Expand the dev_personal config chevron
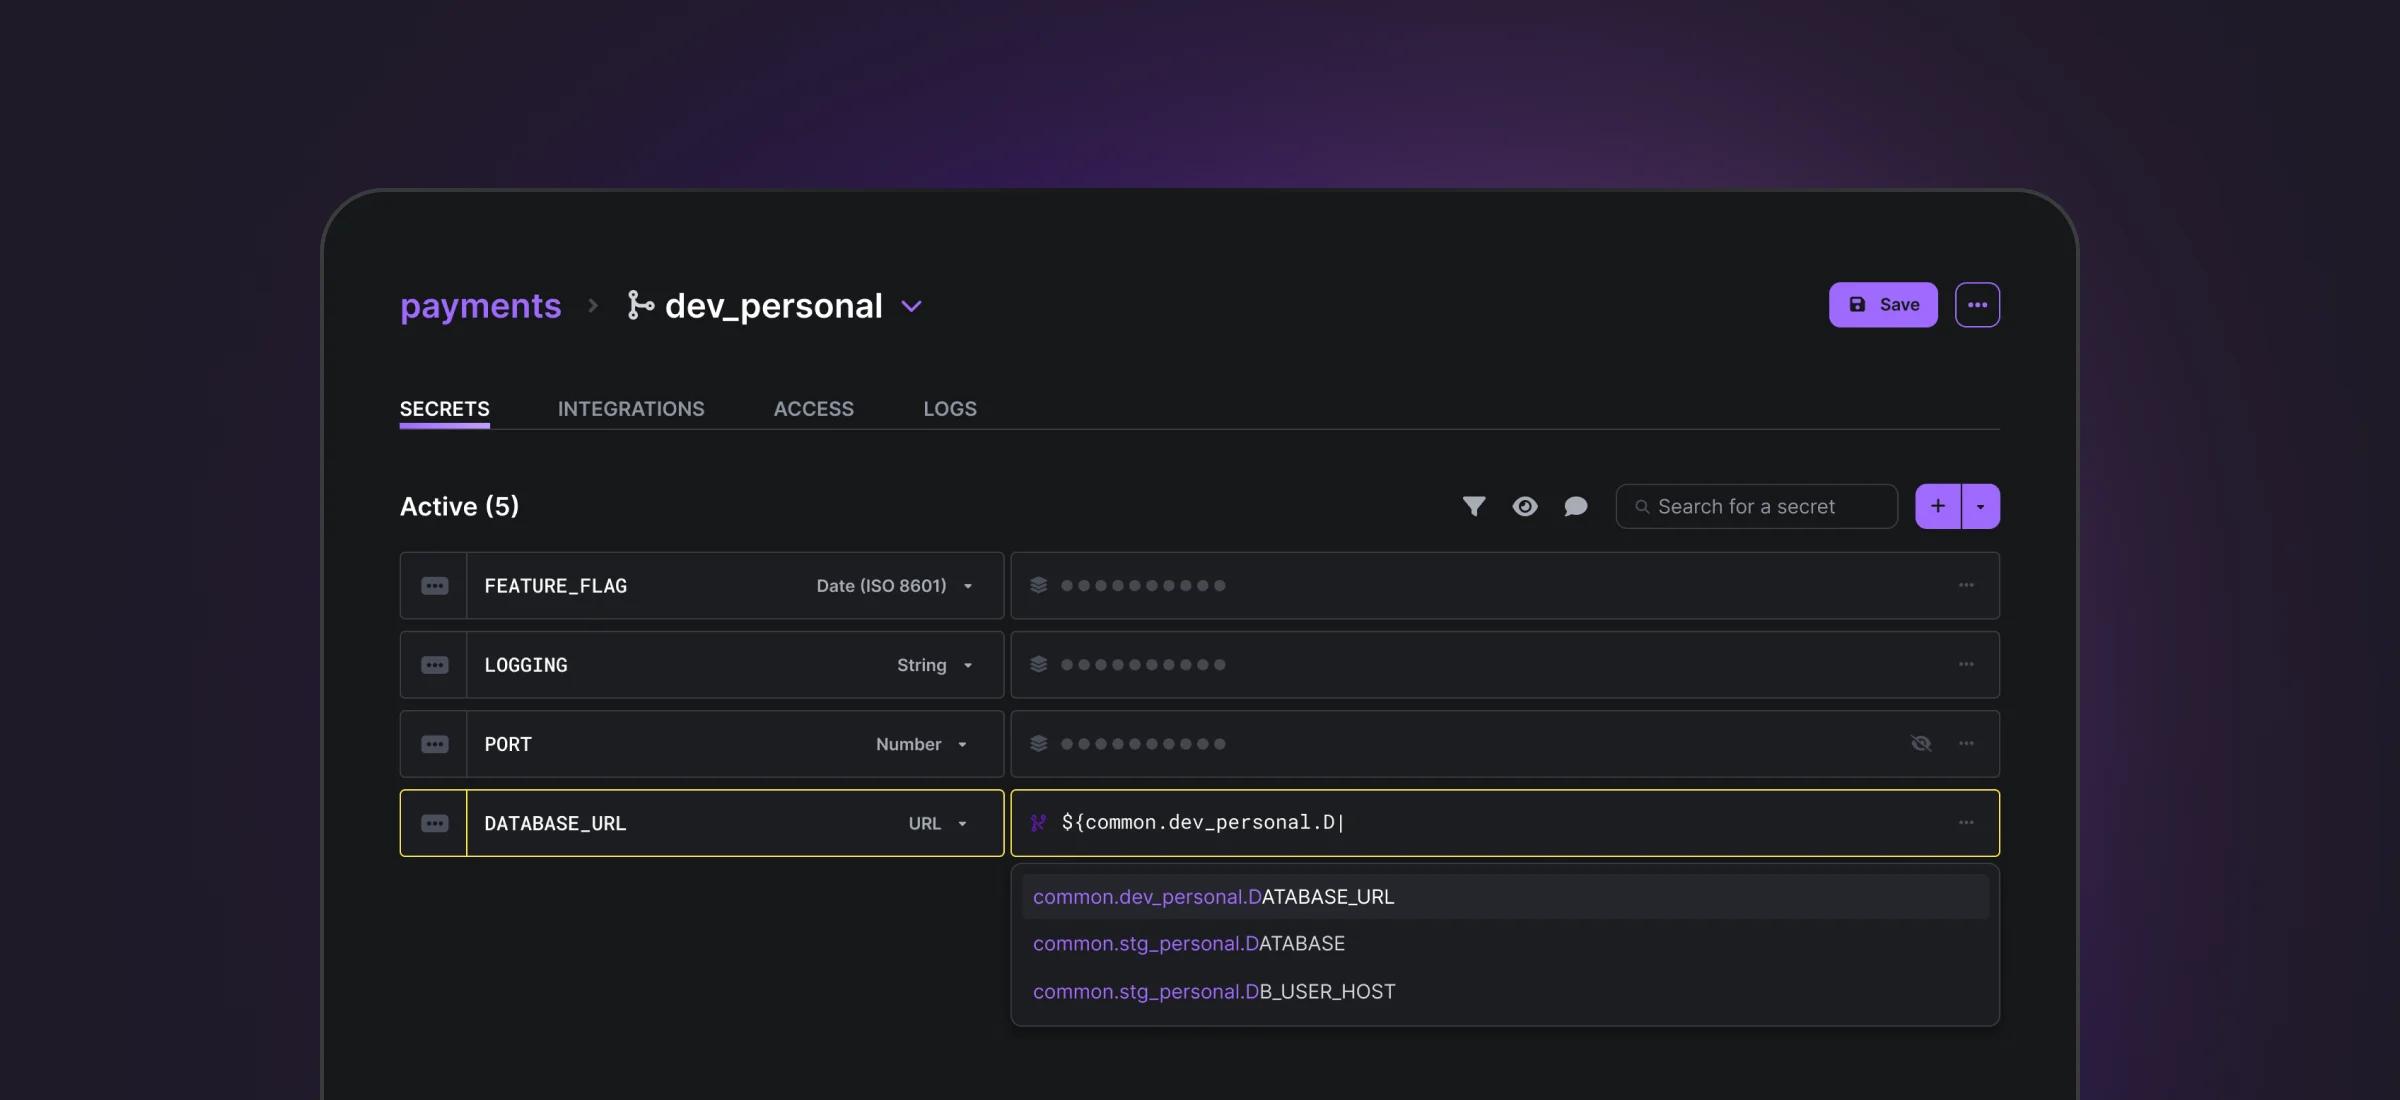Image resolution: width=2400 pixels, height=1100 pixels. (911, 306)
